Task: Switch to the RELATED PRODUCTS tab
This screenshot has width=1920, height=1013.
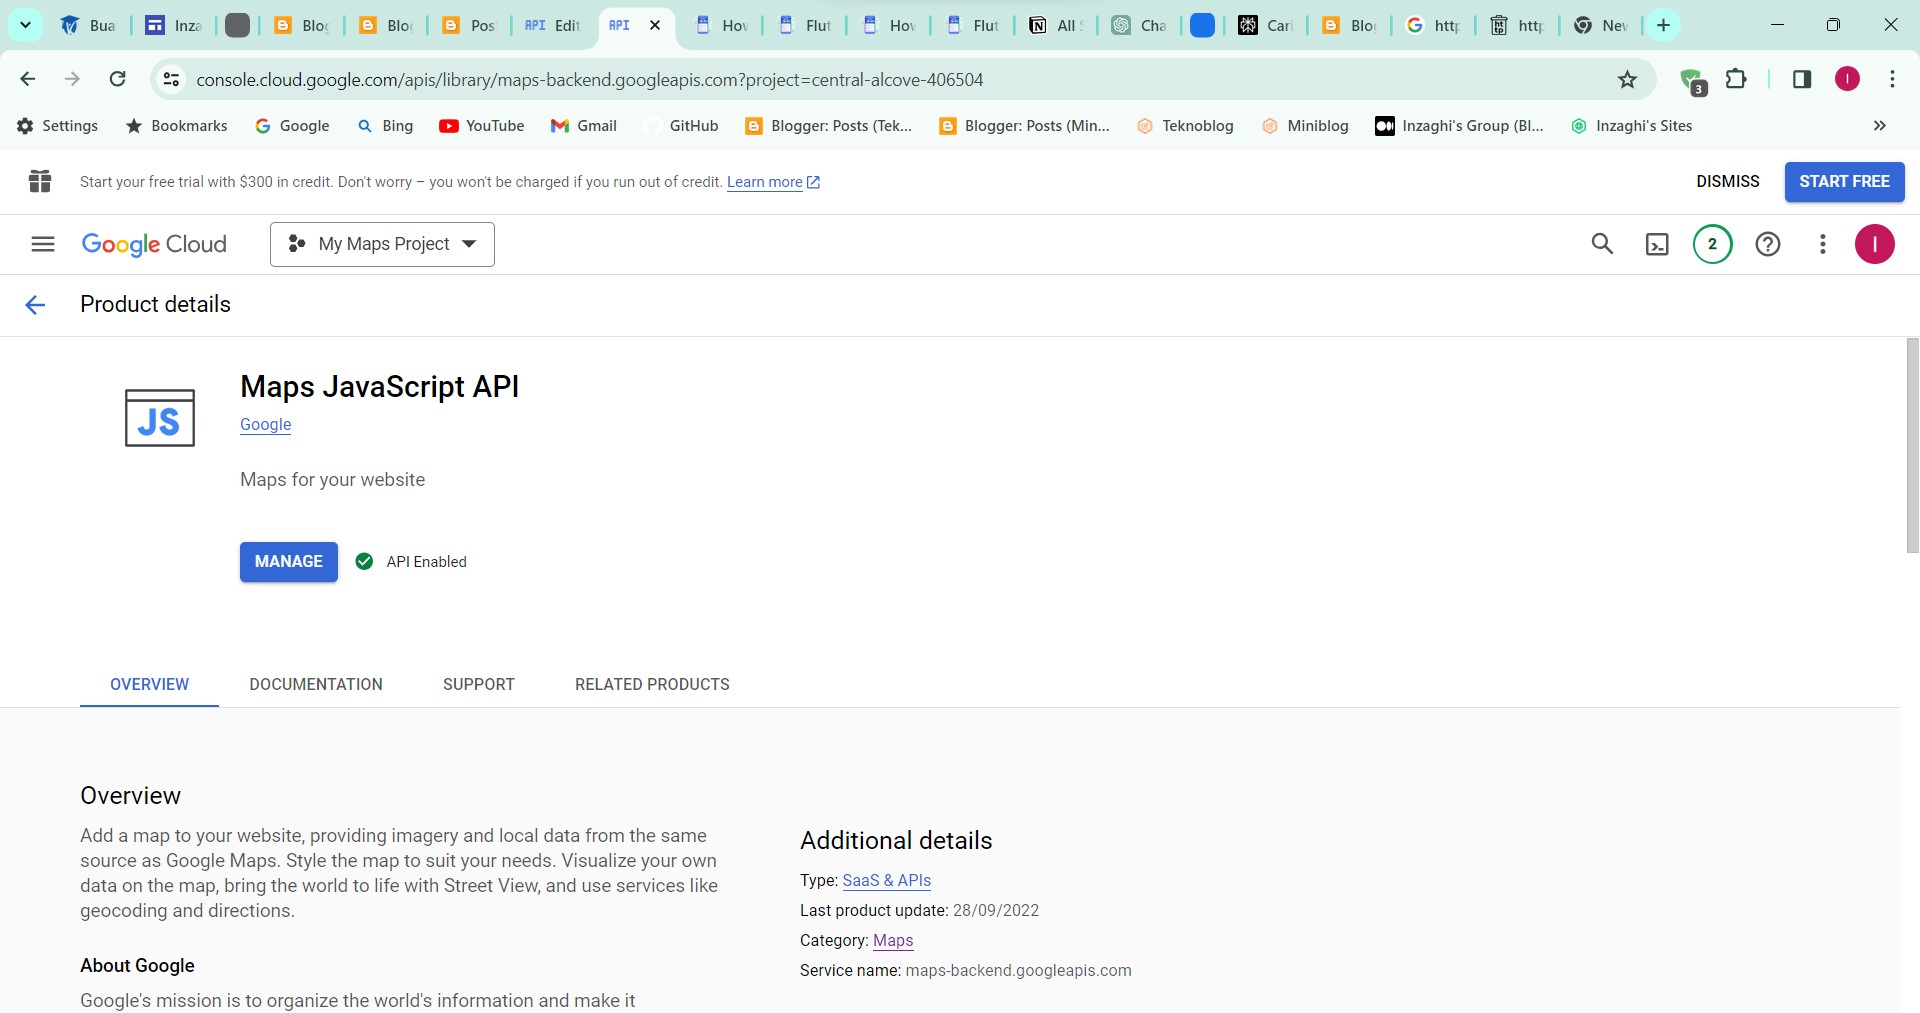Action: coord(652,685)
